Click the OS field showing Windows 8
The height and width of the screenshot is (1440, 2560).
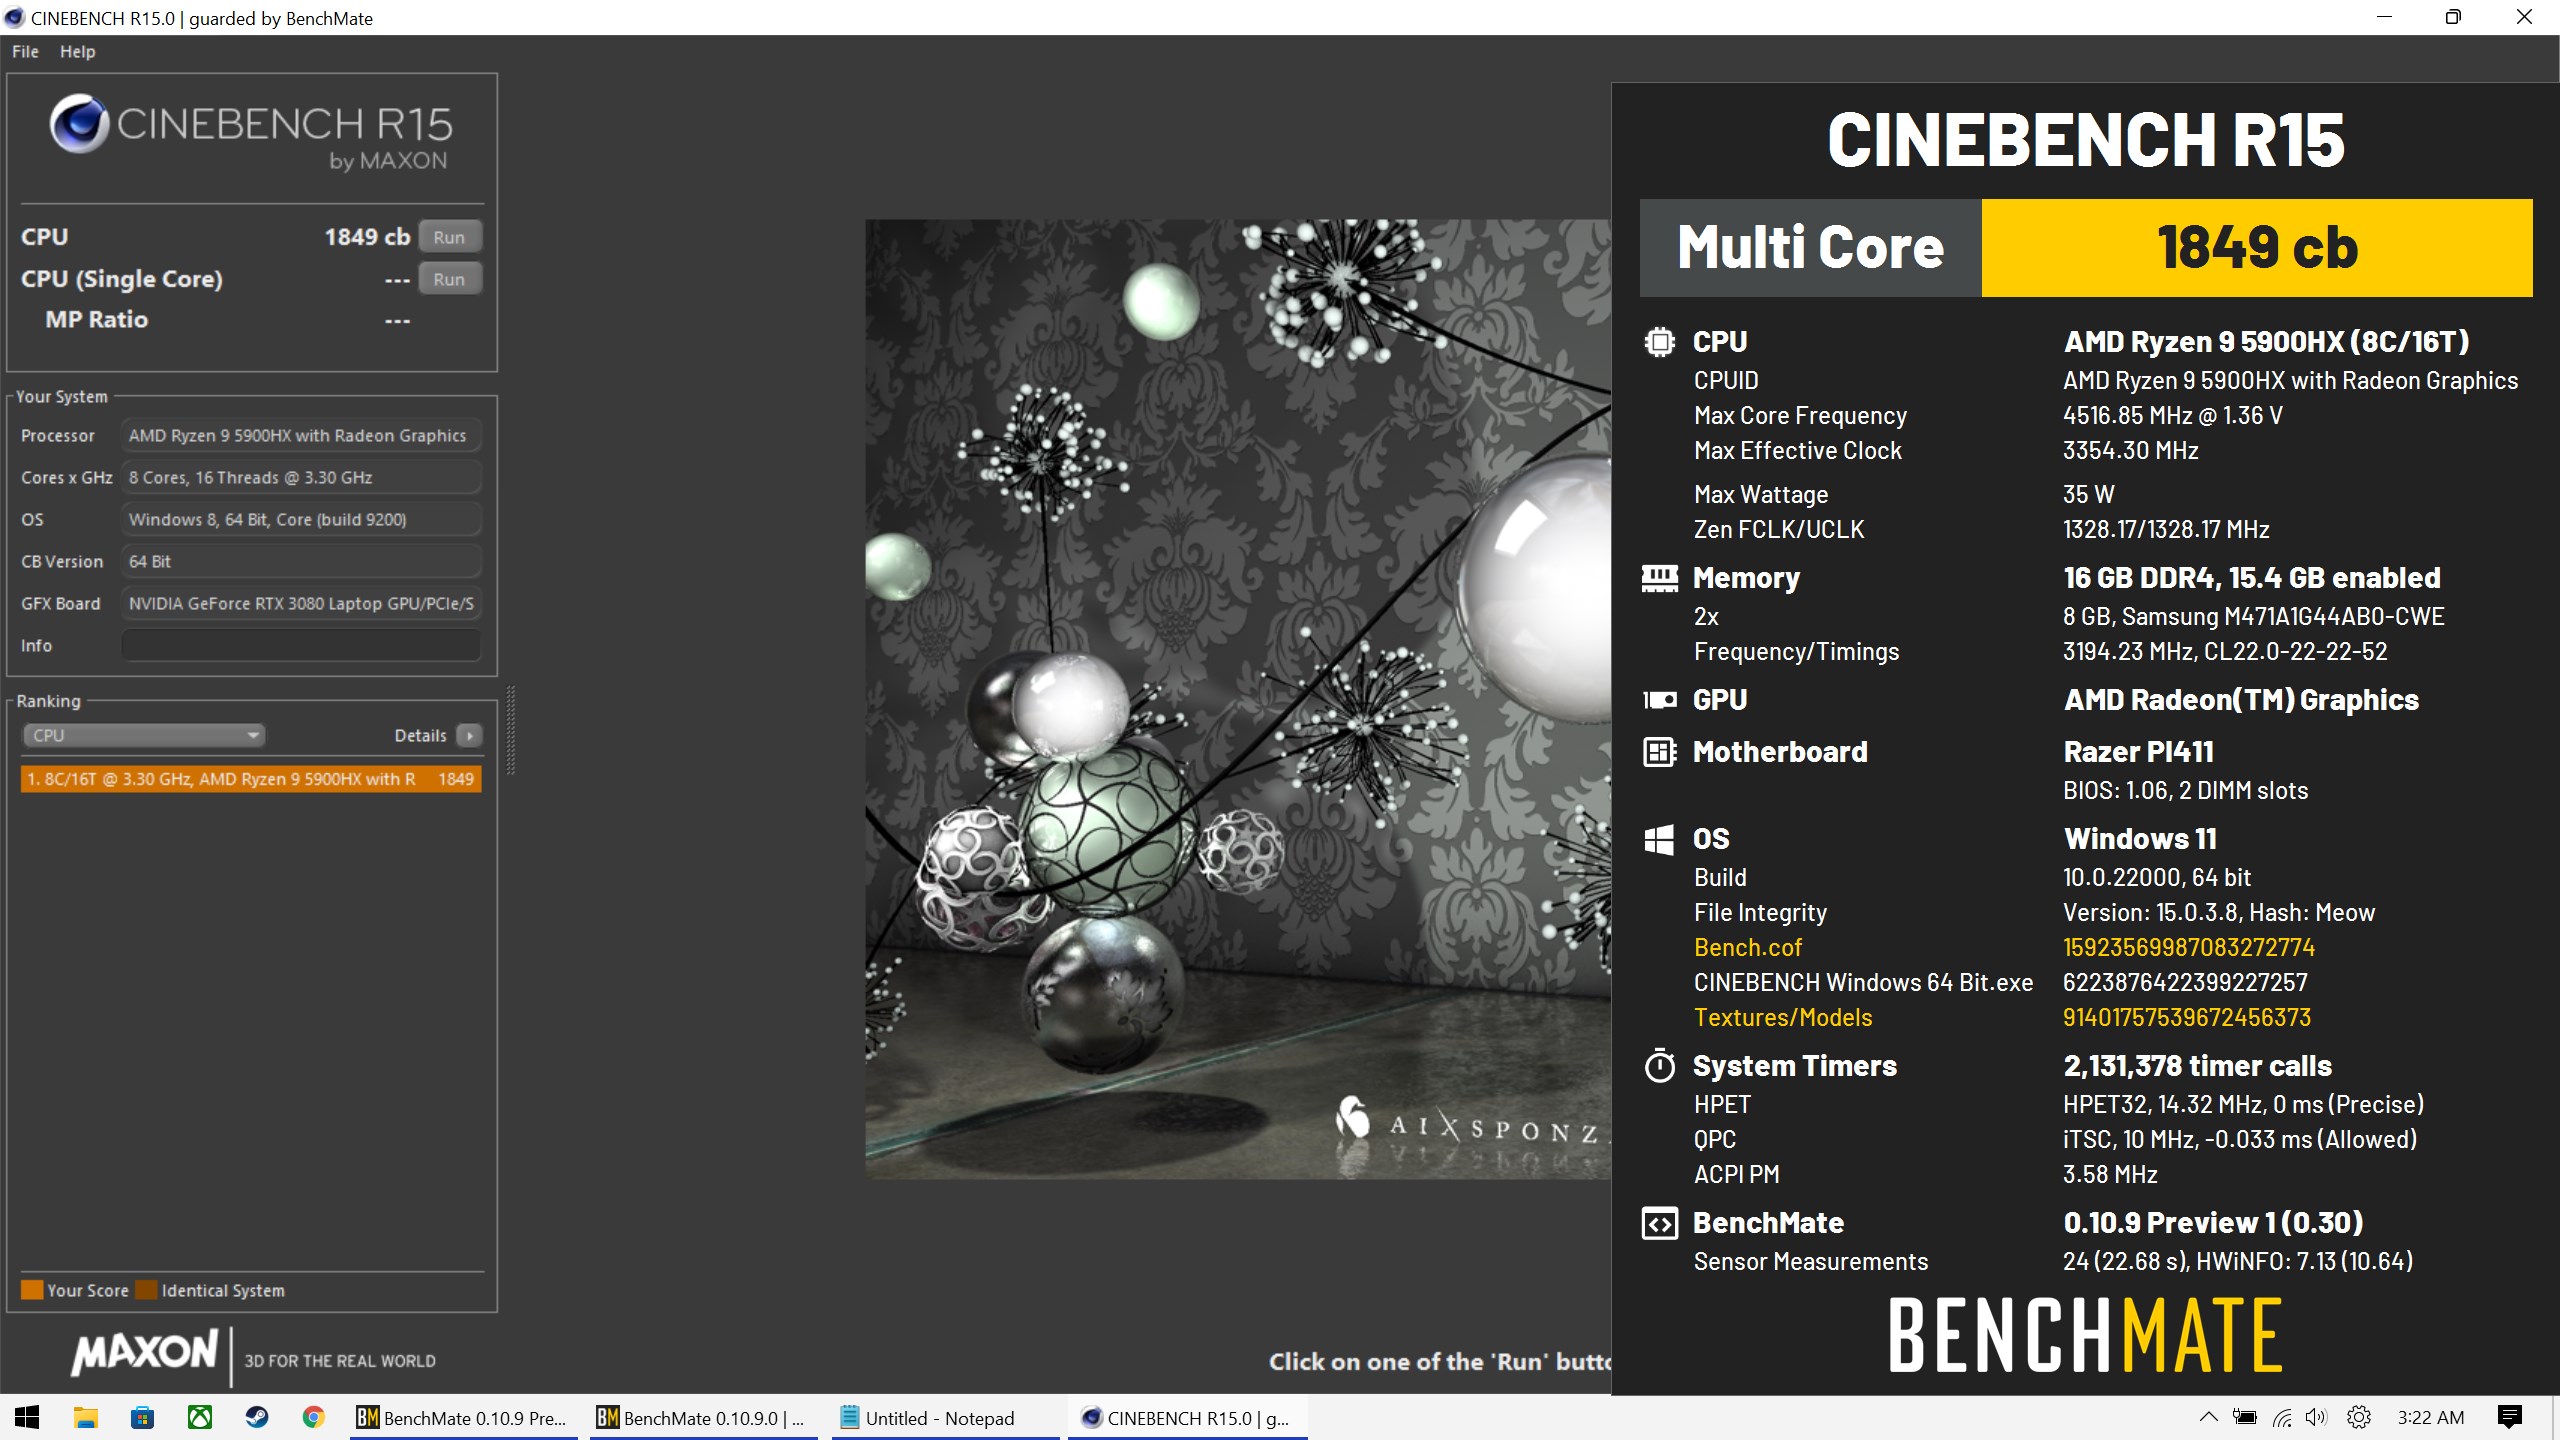[x=301, y=520]
